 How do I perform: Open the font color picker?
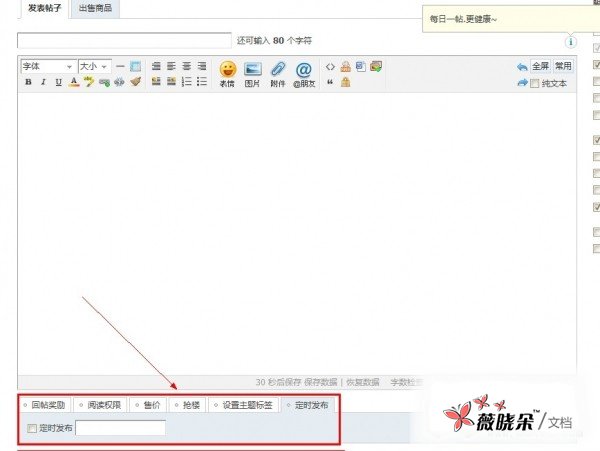(74, 82)
